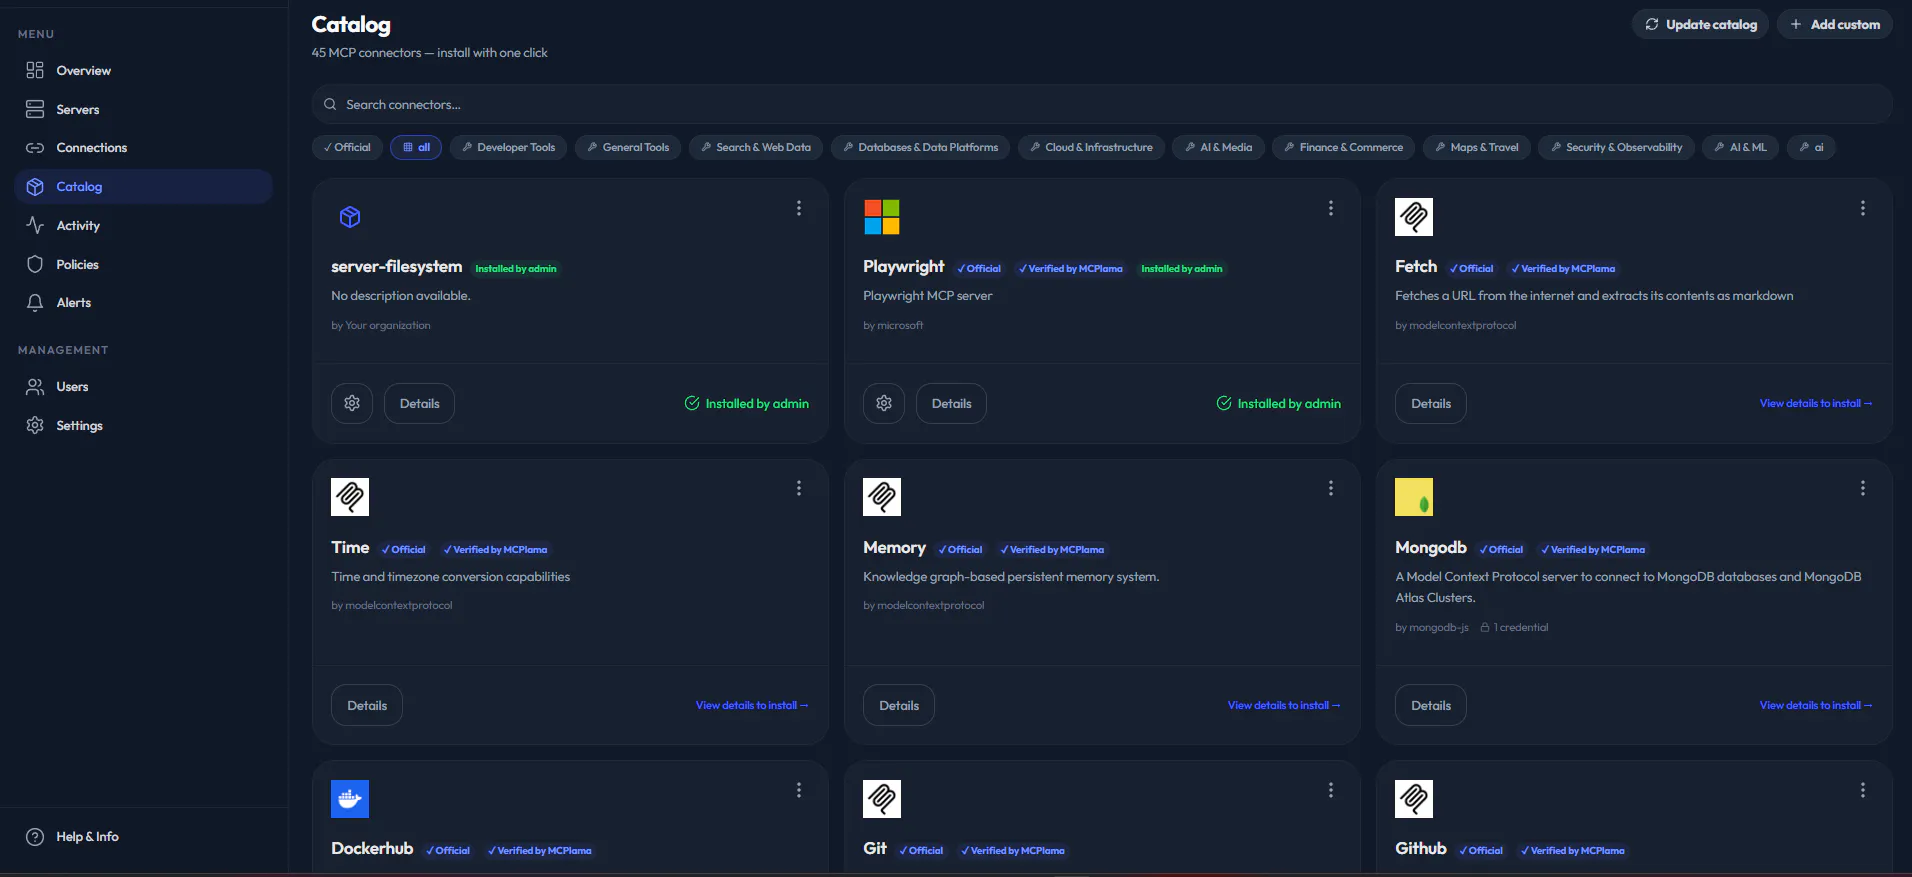1912x877 pixels.
Task: Click 'View details to install' for Time
Action: click(x=752, y=705)
